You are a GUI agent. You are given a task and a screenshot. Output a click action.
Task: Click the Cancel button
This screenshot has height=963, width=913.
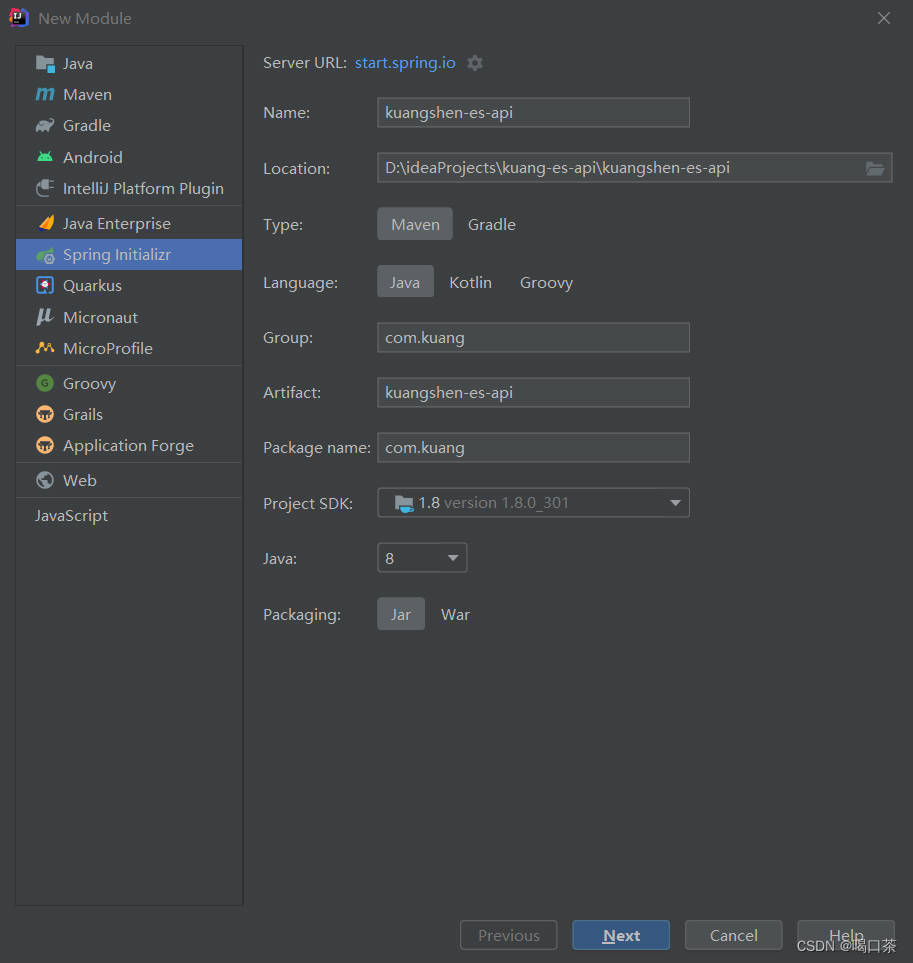733,935
